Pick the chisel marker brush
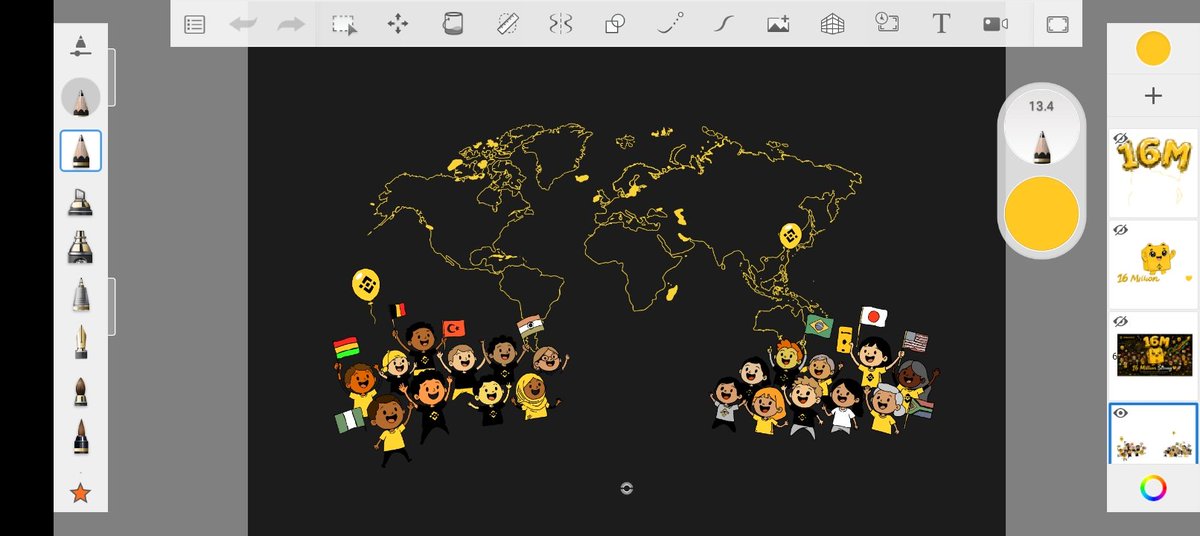Viewport: 1200px width, 536px height. 80,203
